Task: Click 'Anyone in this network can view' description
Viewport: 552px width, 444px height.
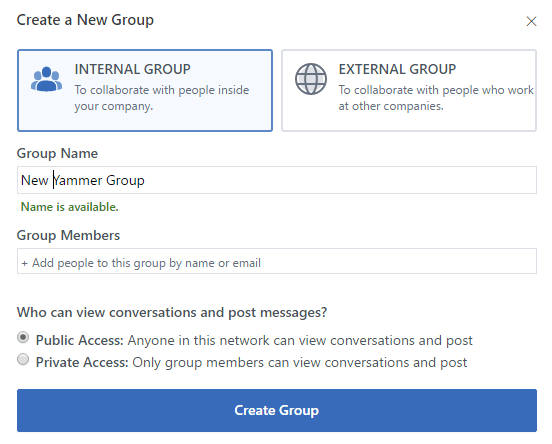Action: pyautogui.click(x=300, y=340)
